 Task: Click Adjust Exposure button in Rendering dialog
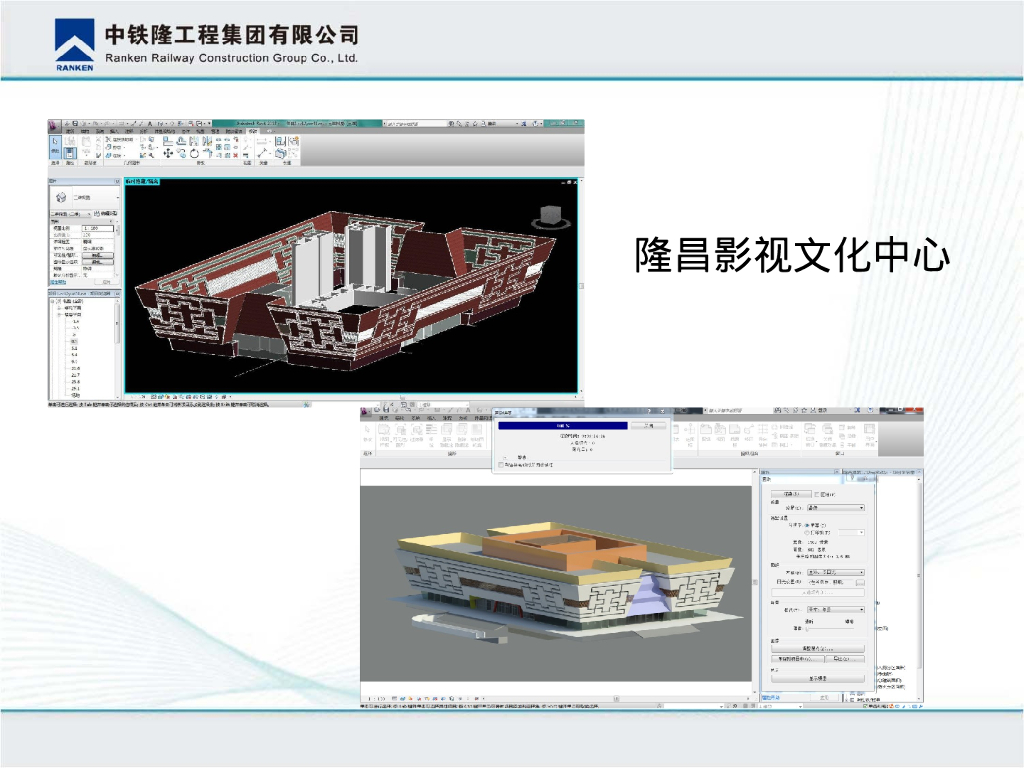[x=818, y=648]
